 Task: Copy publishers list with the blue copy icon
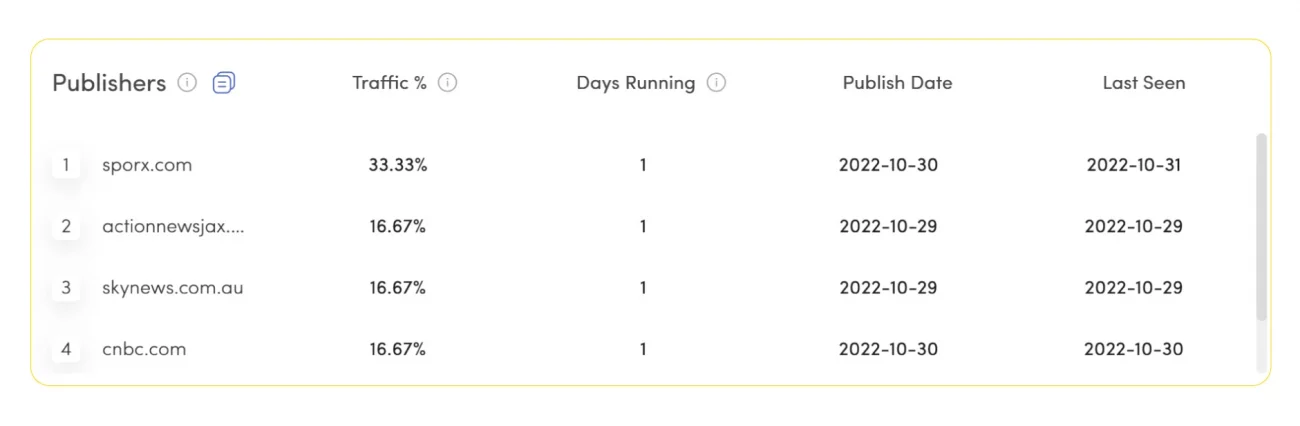(x=224, y=83)
